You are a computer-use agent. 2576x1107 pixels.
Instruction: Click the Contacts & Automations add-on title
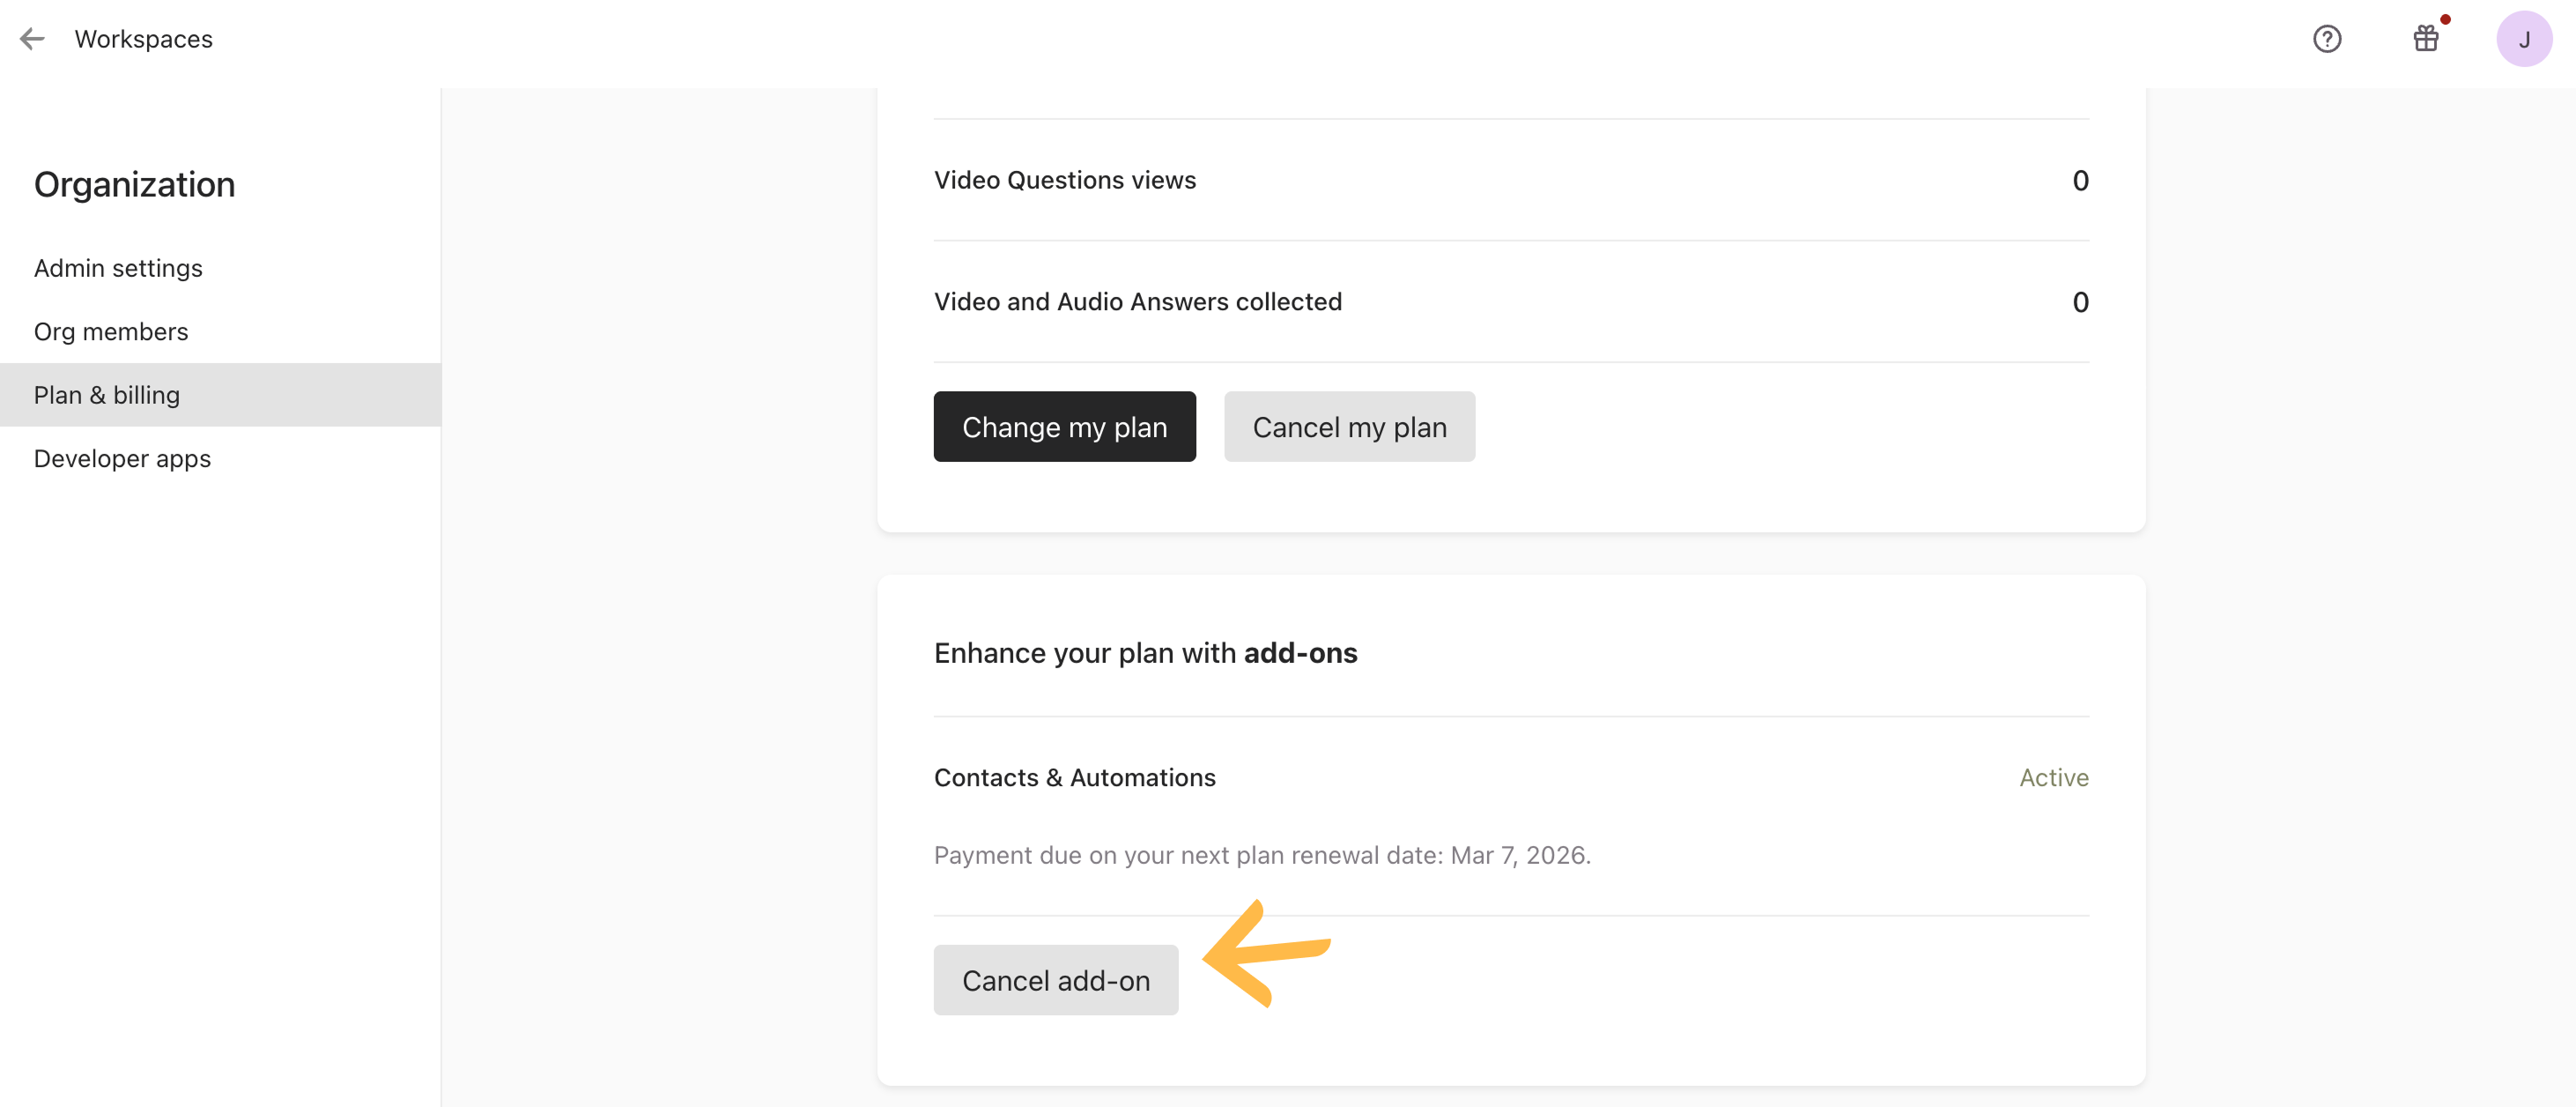click(1074, 777)
